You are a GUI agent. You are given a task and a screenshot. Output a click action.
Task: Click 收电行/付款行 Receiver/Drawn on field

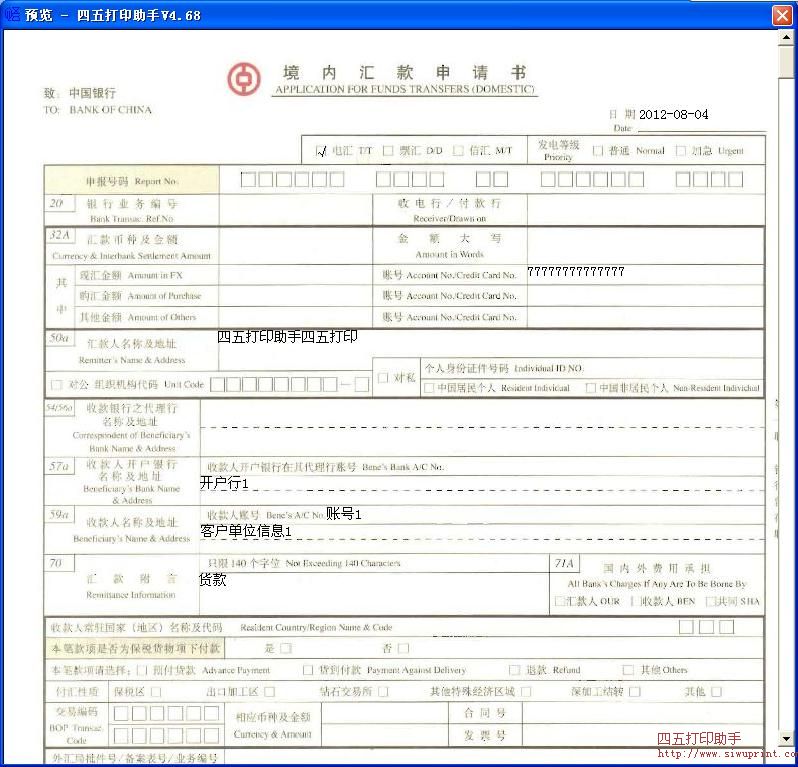click(646, 210)
